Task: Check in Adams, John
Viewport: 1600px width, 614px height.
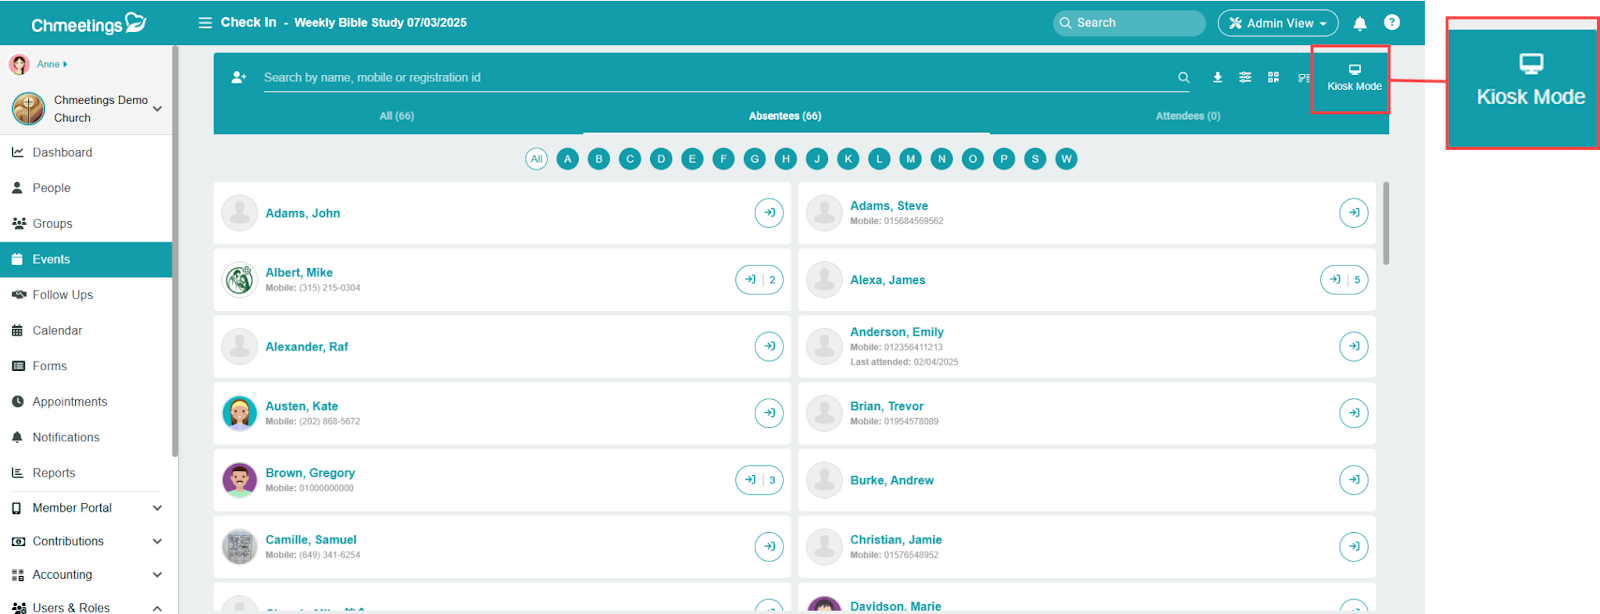Action: coord(769,213)
